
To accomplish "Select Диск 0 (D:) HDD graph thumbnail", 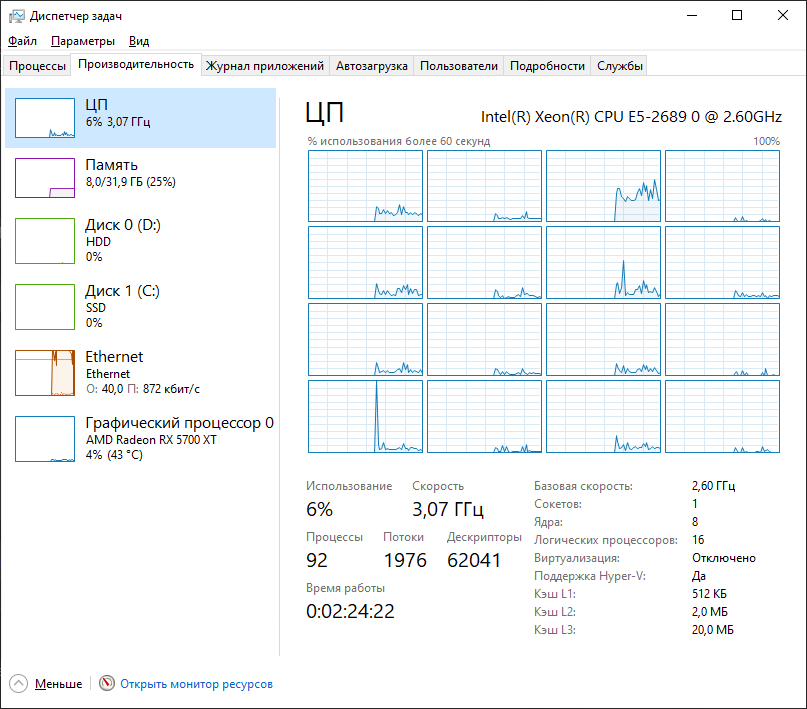I will point(45,241).
